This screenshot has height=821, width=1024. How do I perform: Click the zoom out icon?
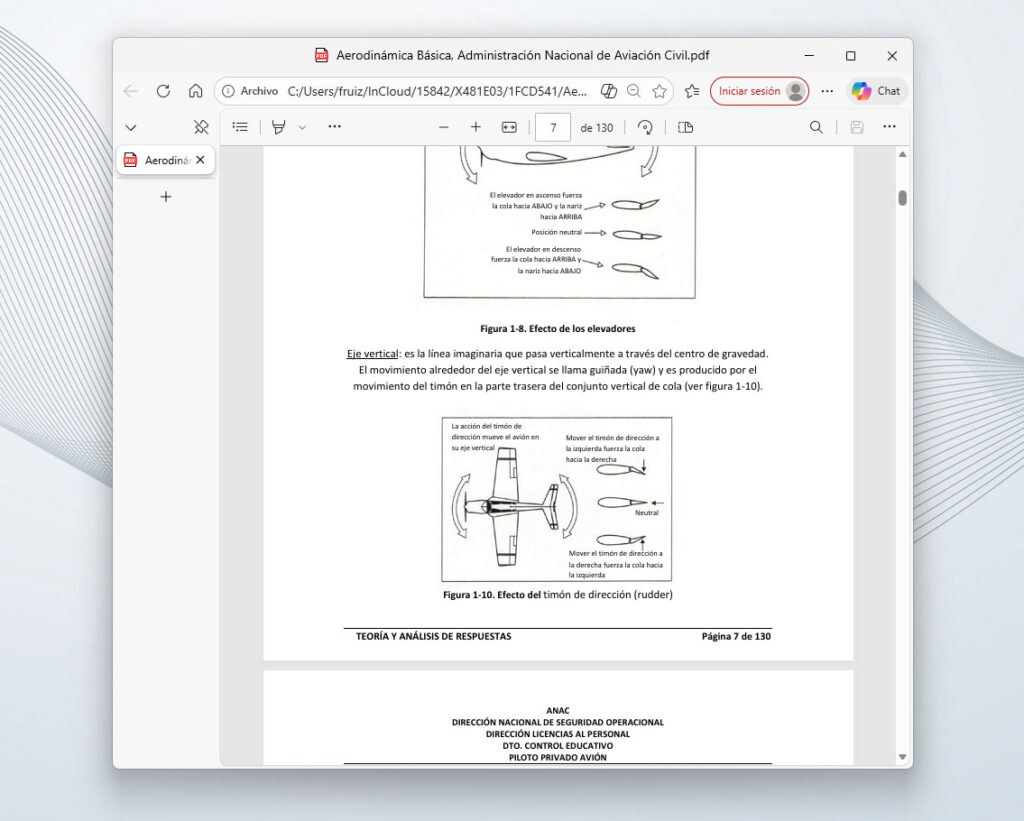pos(444,127)
